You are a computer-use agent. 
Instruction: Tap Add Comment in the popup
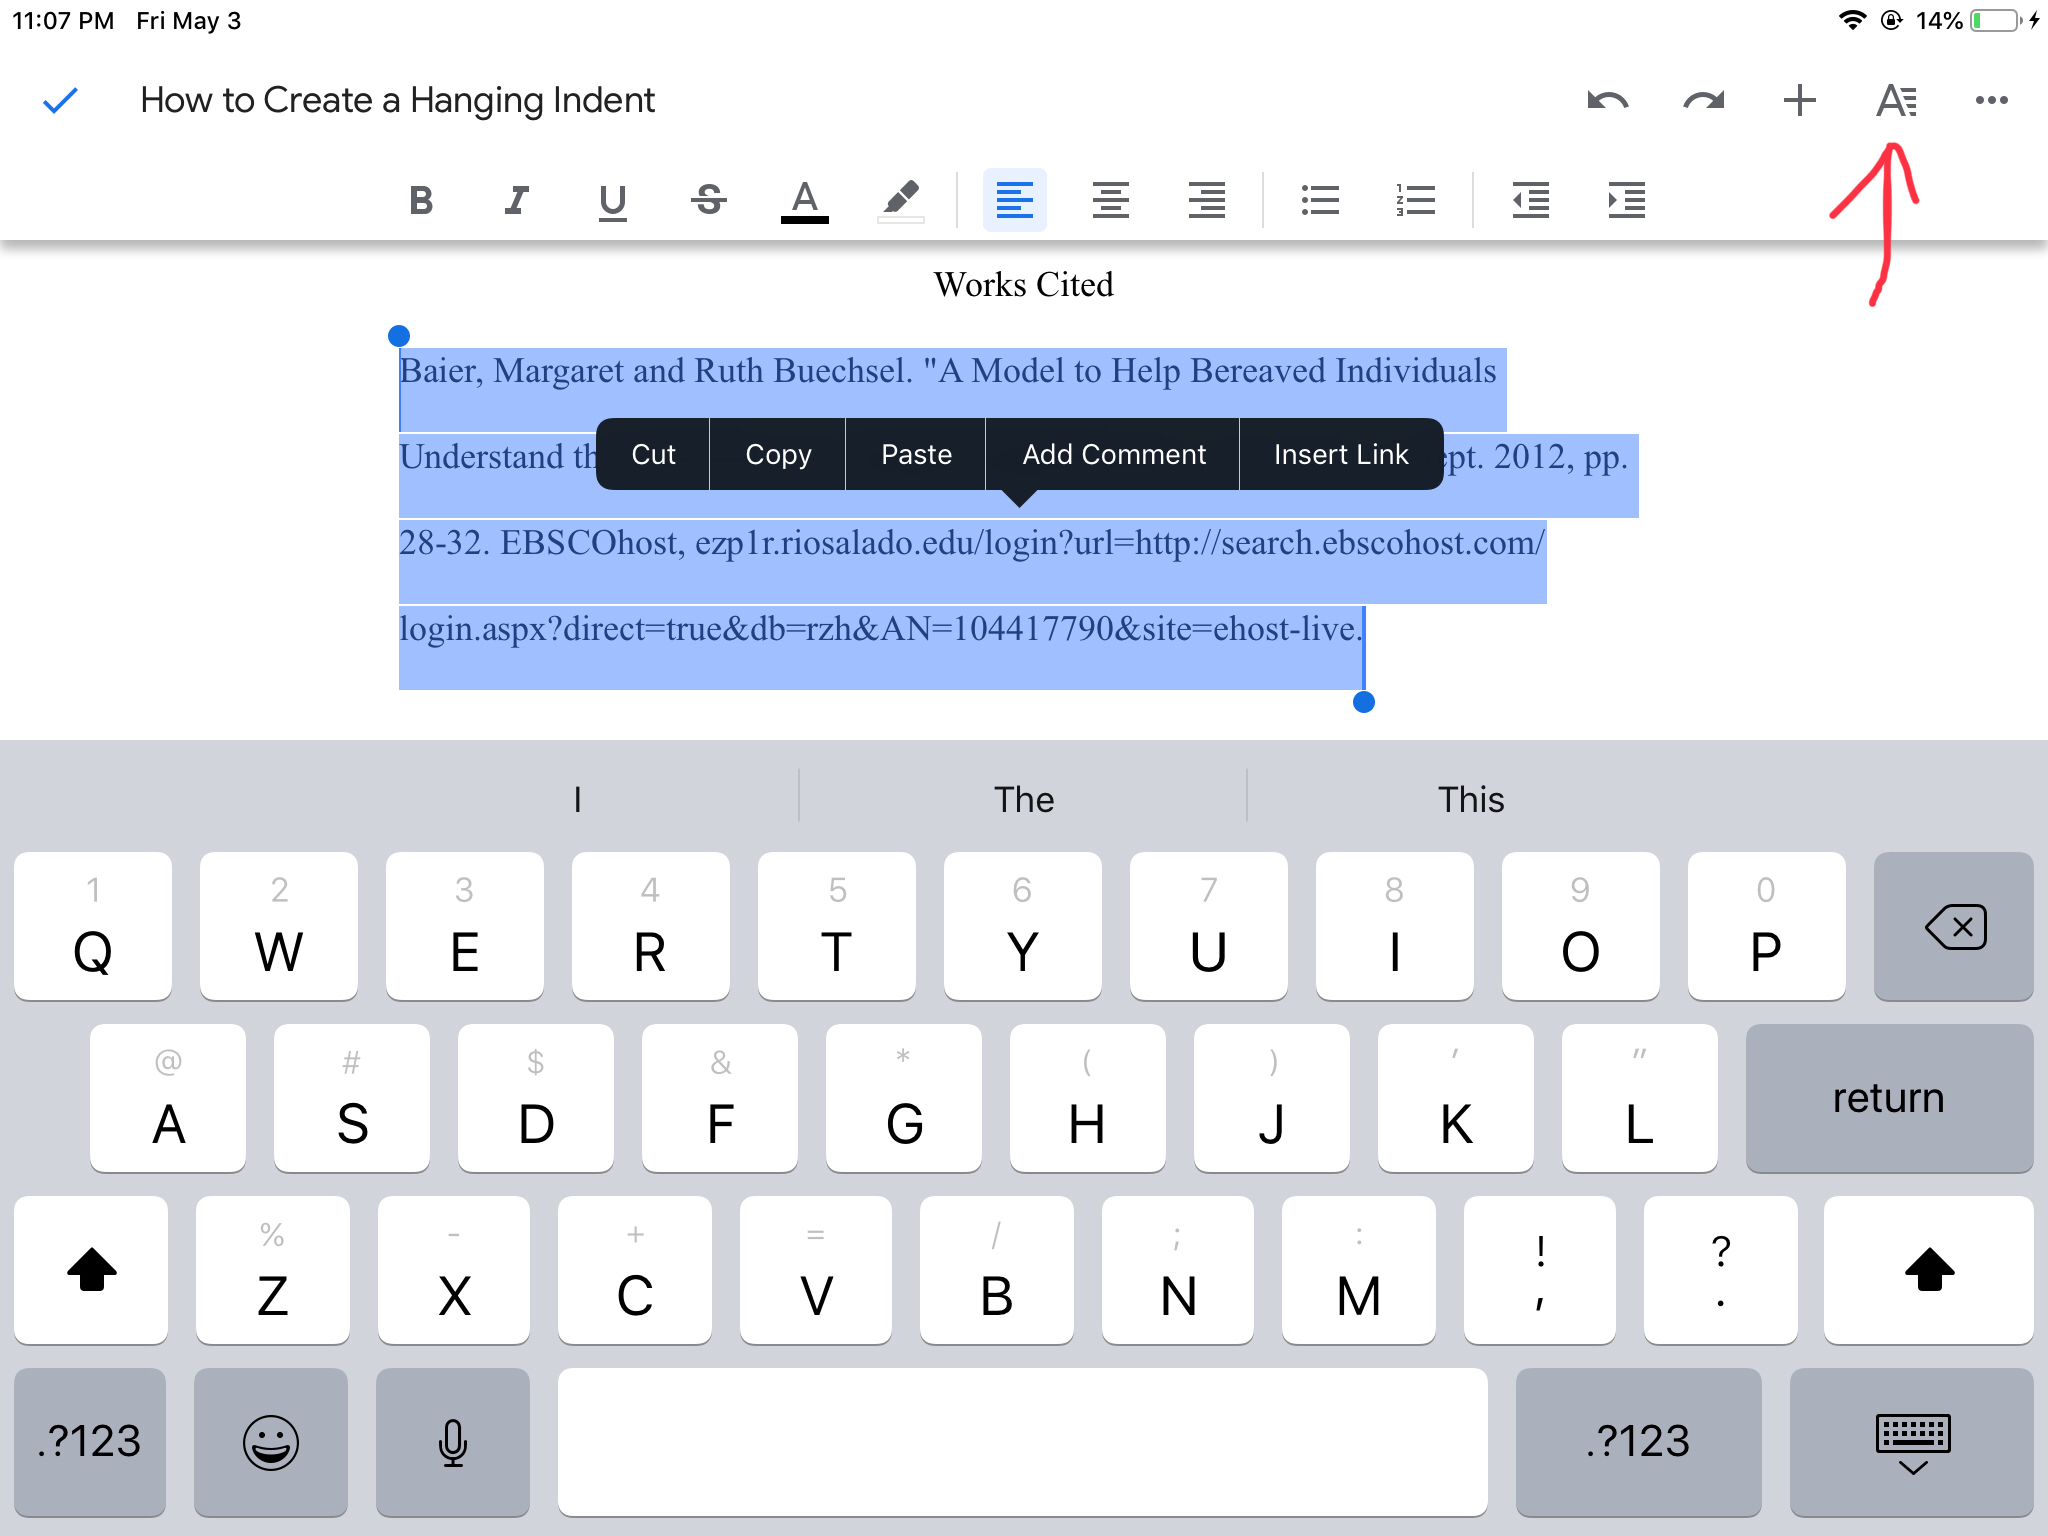coord(1113,455)
